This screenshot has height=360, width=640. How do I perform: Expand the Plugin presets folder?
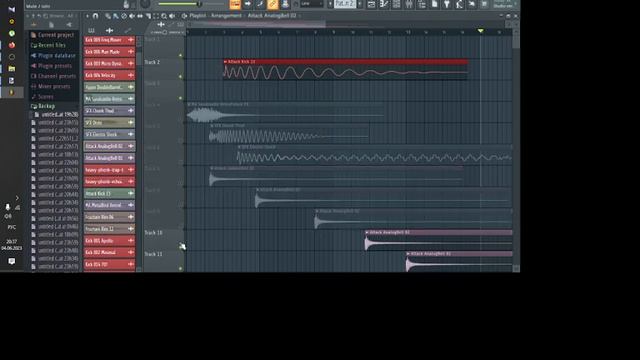pyautogui.click(x=51, y=66)
